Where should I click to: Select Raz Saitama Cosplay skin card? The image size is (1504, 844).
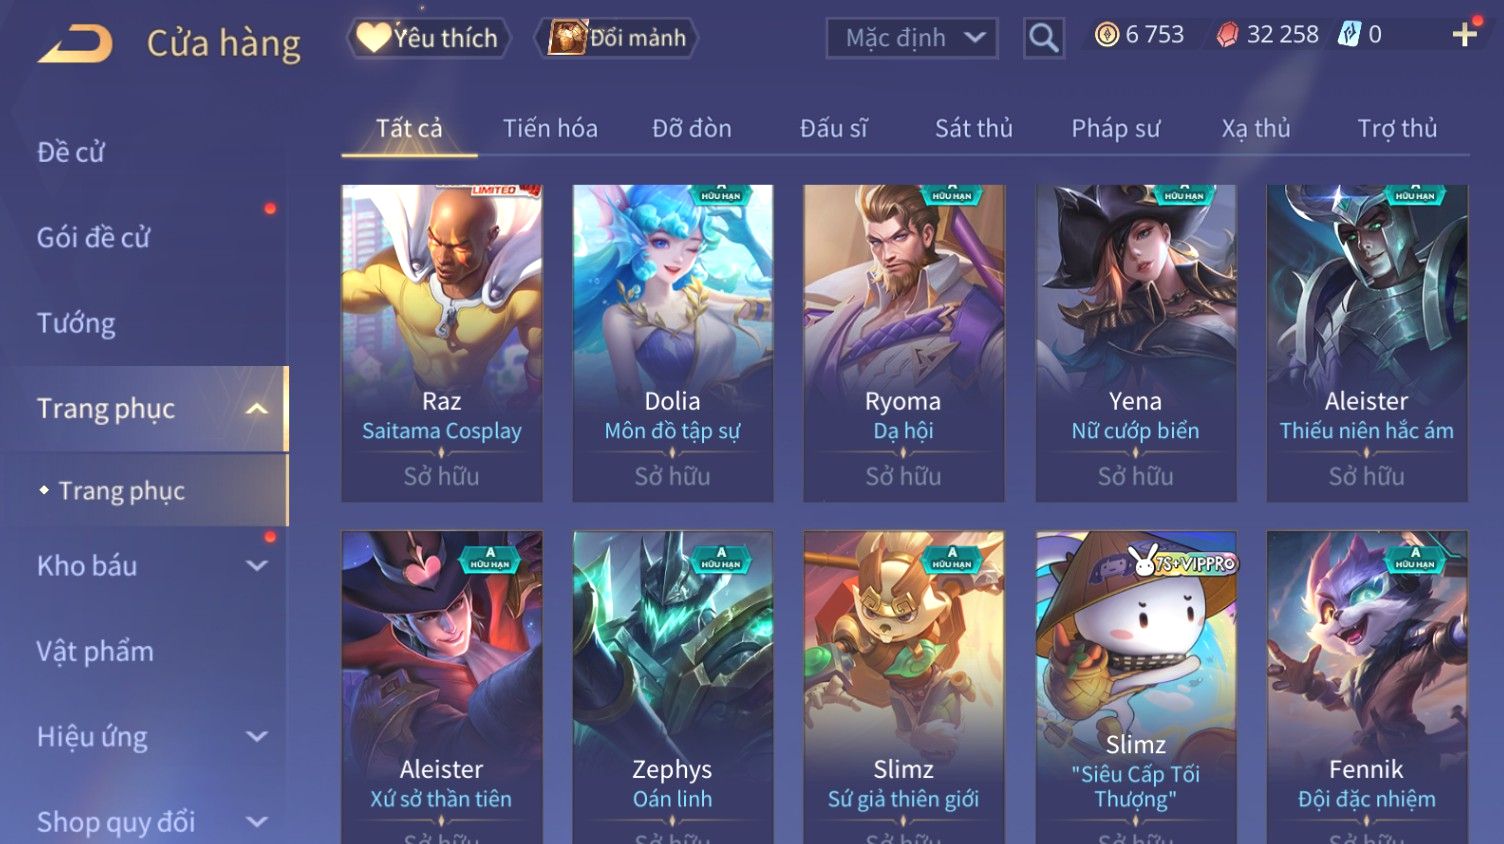[x=442, y=343]
